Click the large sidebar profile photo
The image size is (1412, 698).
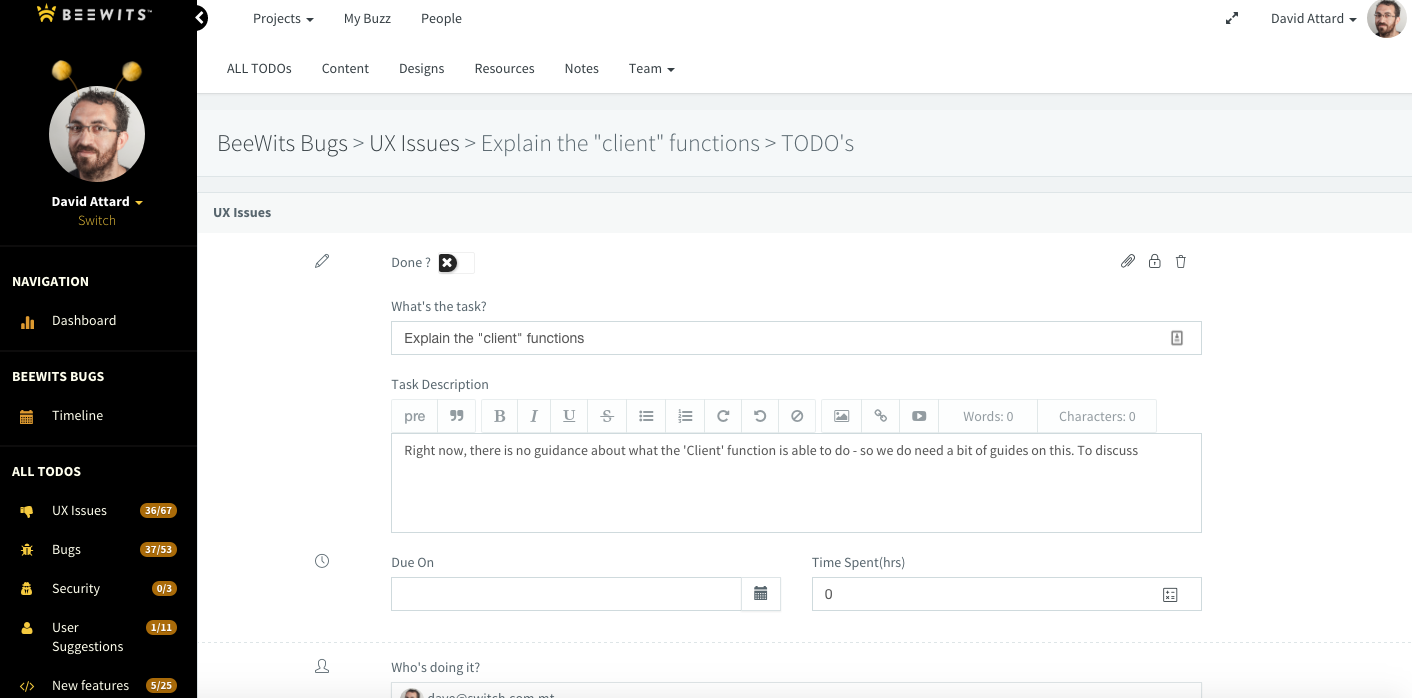coord(97,133)
